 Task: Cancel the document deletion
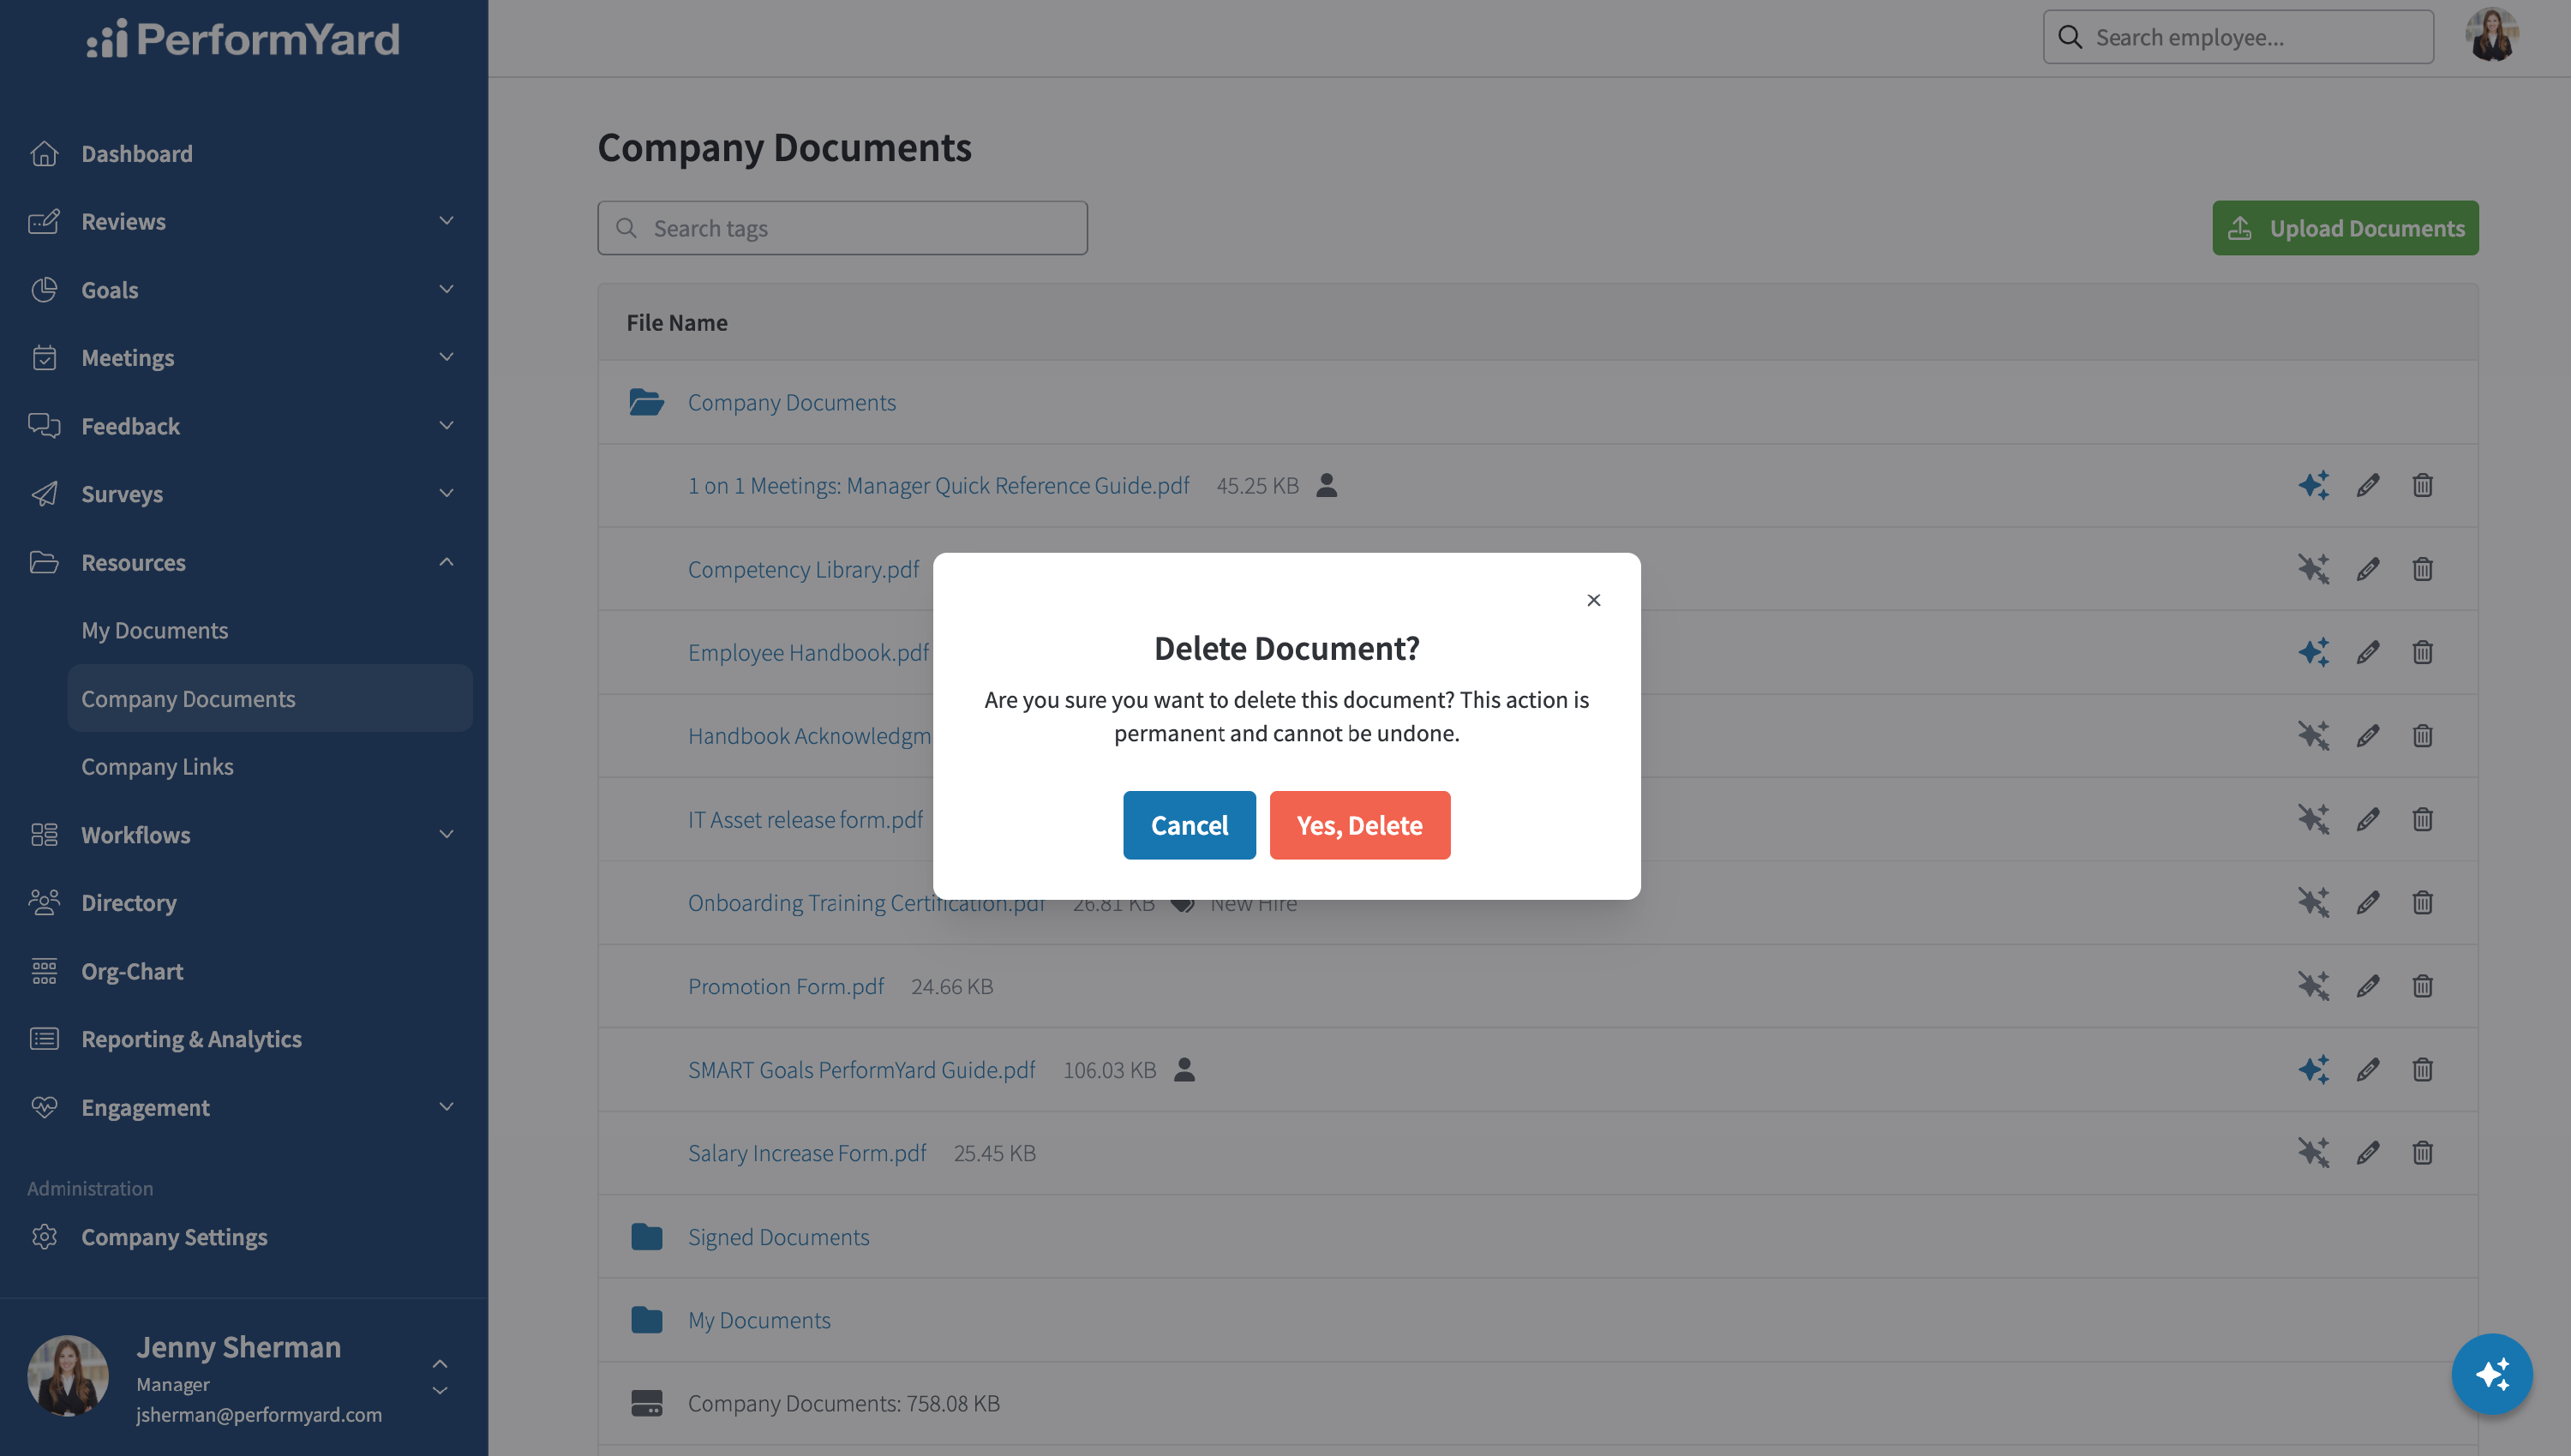(x=1189, y=825)
